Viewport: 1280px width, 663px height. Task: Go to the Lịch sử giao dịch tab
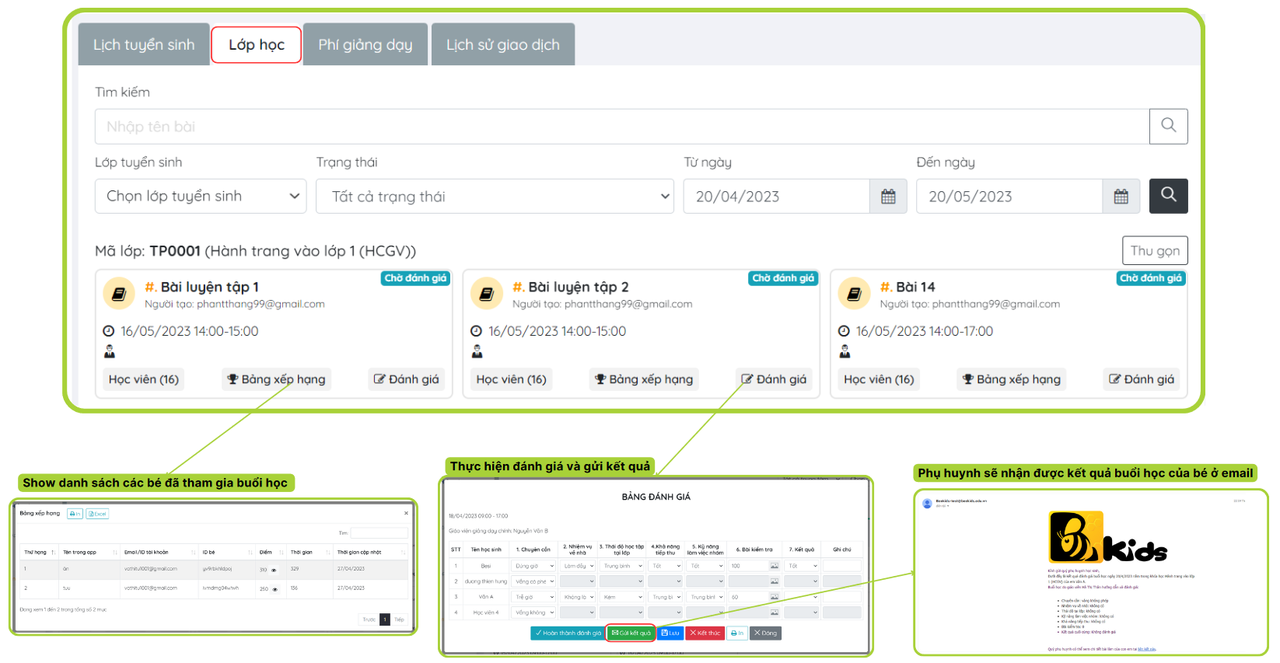point(503,45)
